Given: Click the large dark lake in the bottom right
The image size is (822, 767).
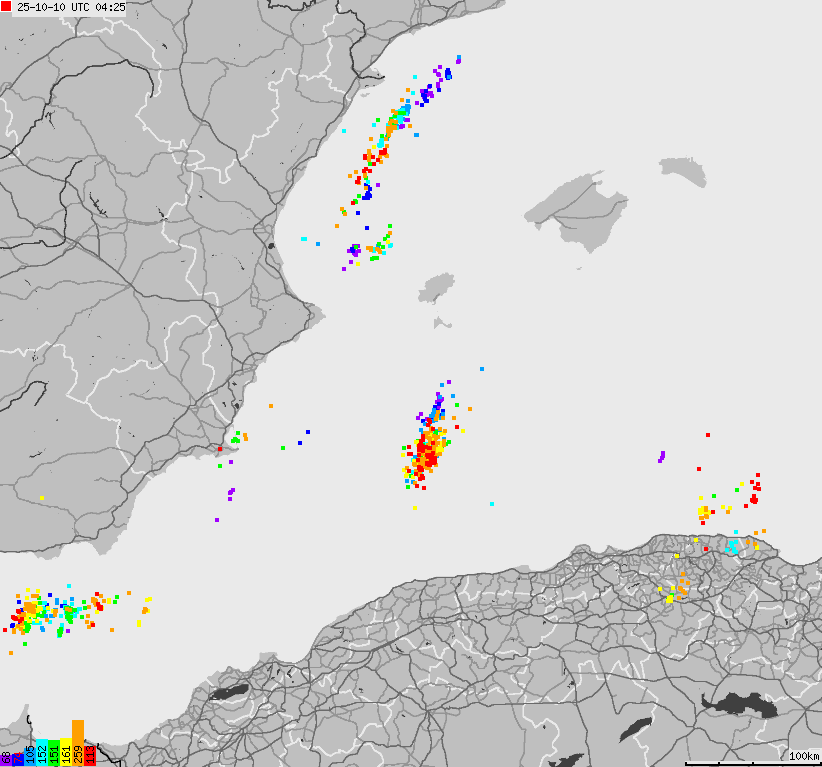Looking at the screenshot, I should pos(740,703).
